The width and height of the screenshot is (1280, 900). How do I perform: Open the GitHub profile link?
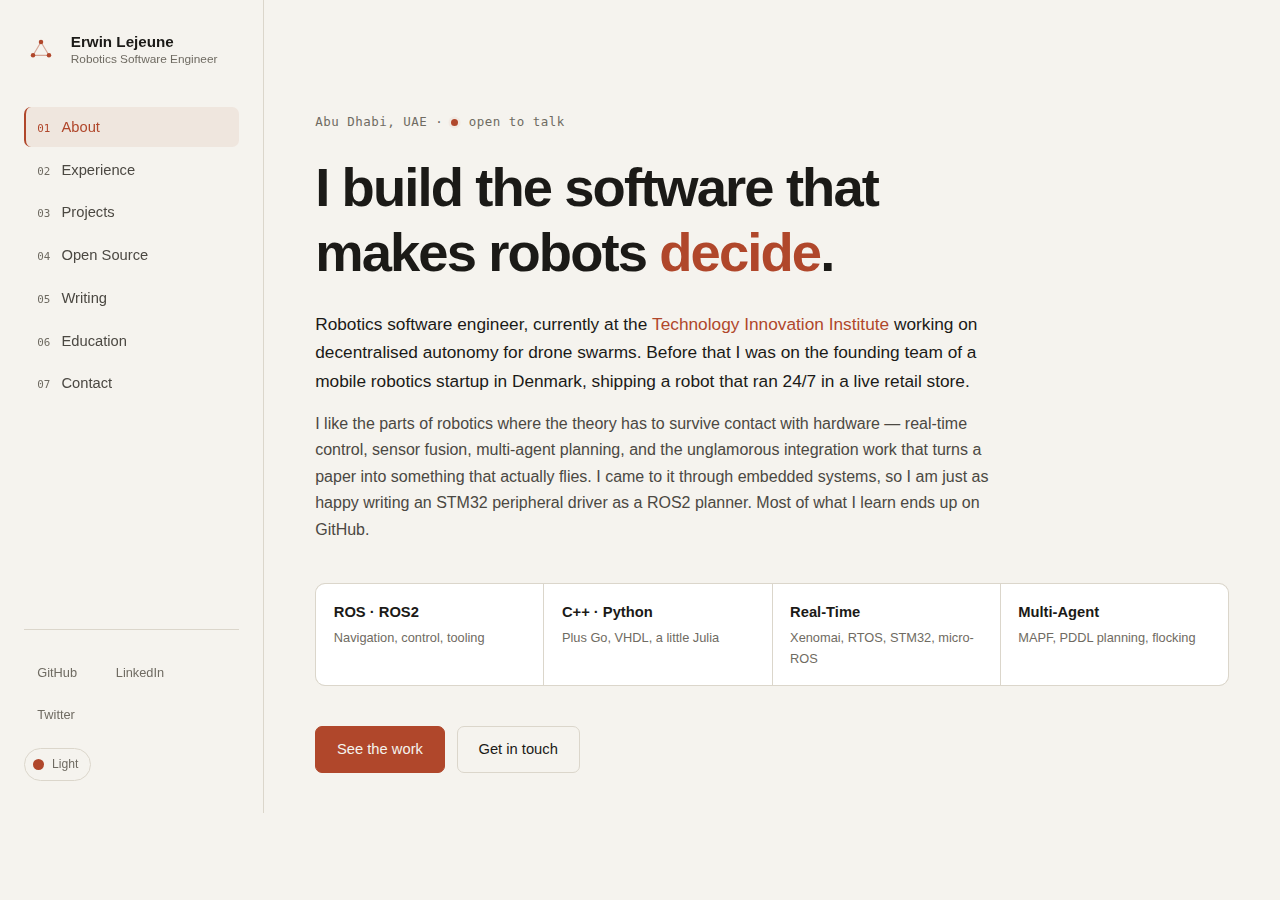click(57, 672)
